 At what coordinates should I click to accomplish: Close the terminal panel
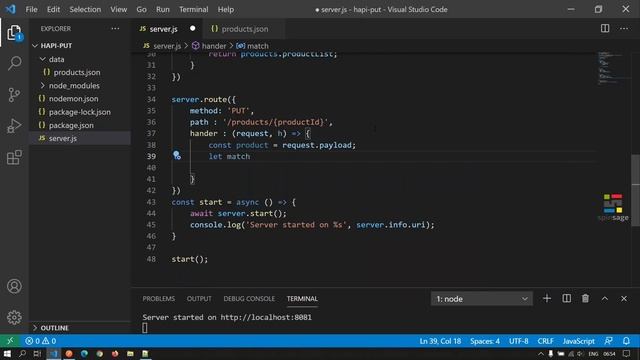coord(624,299)
